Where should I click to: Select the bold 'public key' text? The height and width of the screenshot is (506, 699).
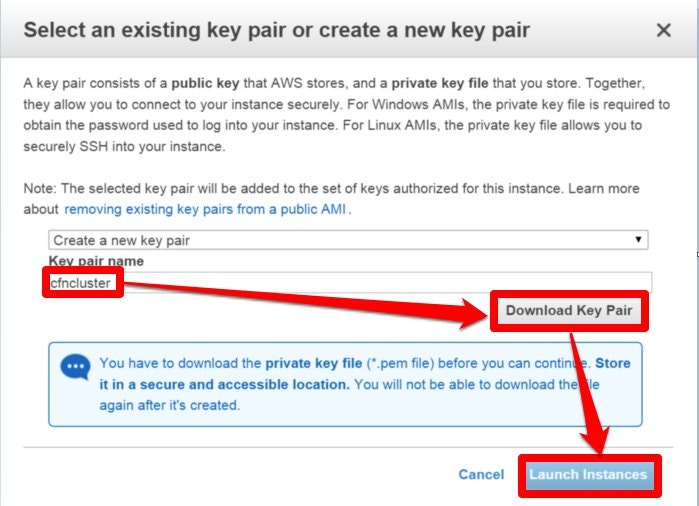click(206, 83)
